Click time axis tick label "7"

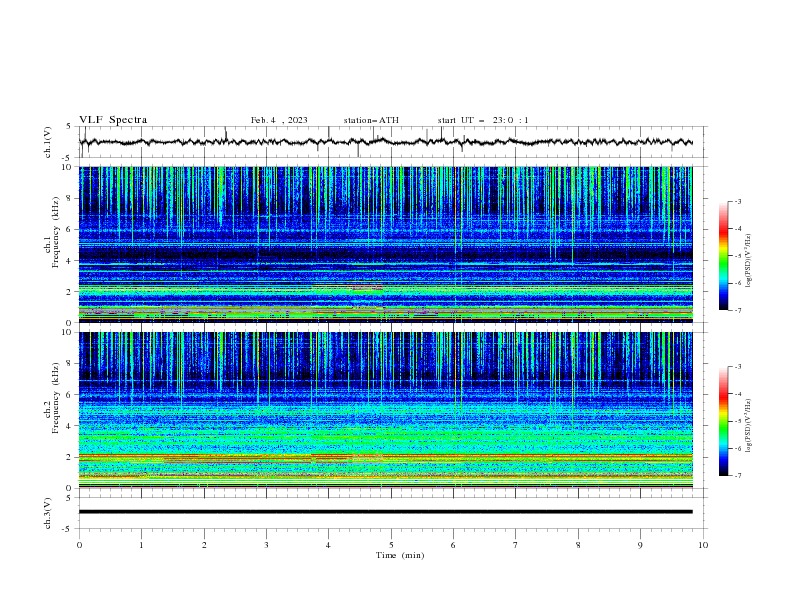[516, 545]
